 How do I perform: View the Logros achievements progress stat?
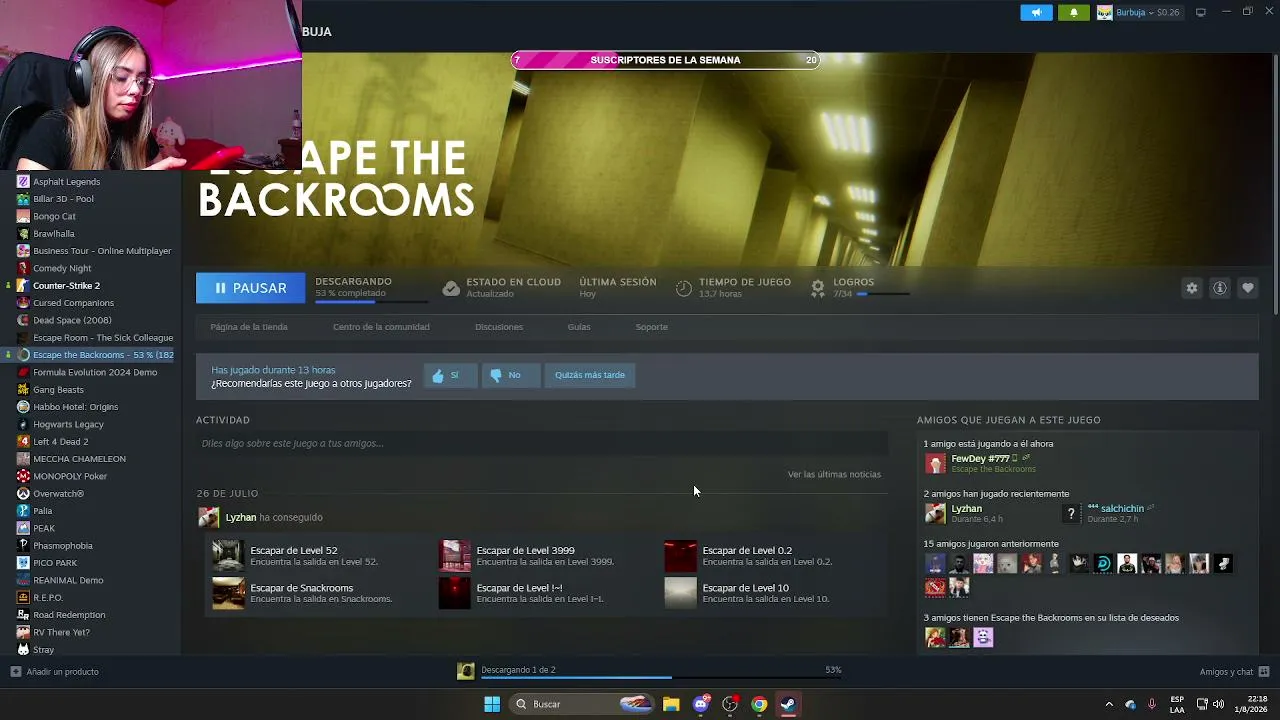click(x=860, y=288)
